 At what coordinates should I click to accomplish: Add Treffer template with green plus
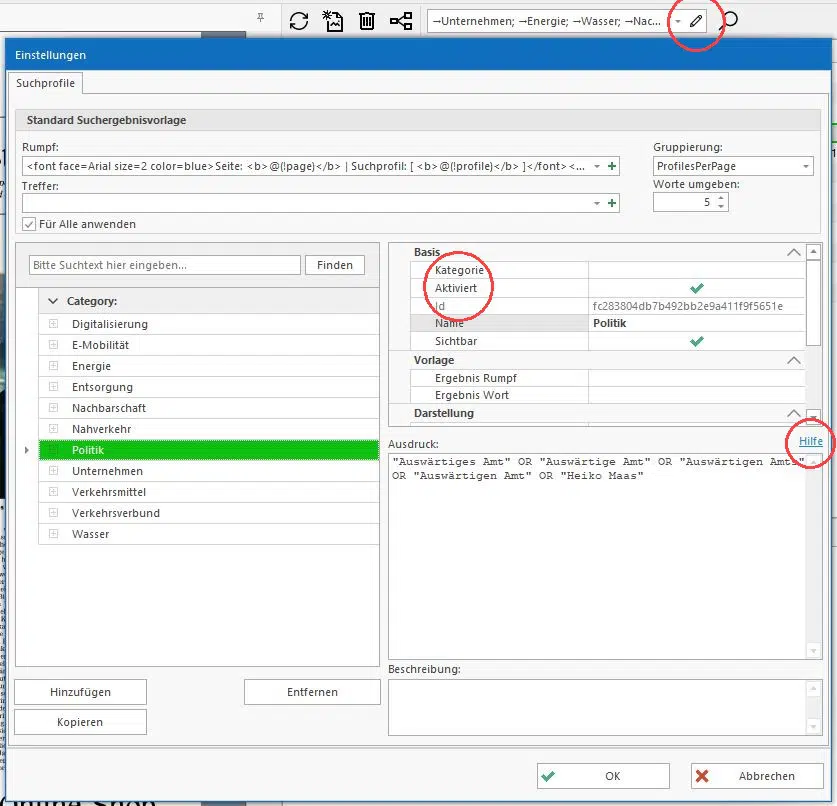pyautogui.click(x=612, y=203)
